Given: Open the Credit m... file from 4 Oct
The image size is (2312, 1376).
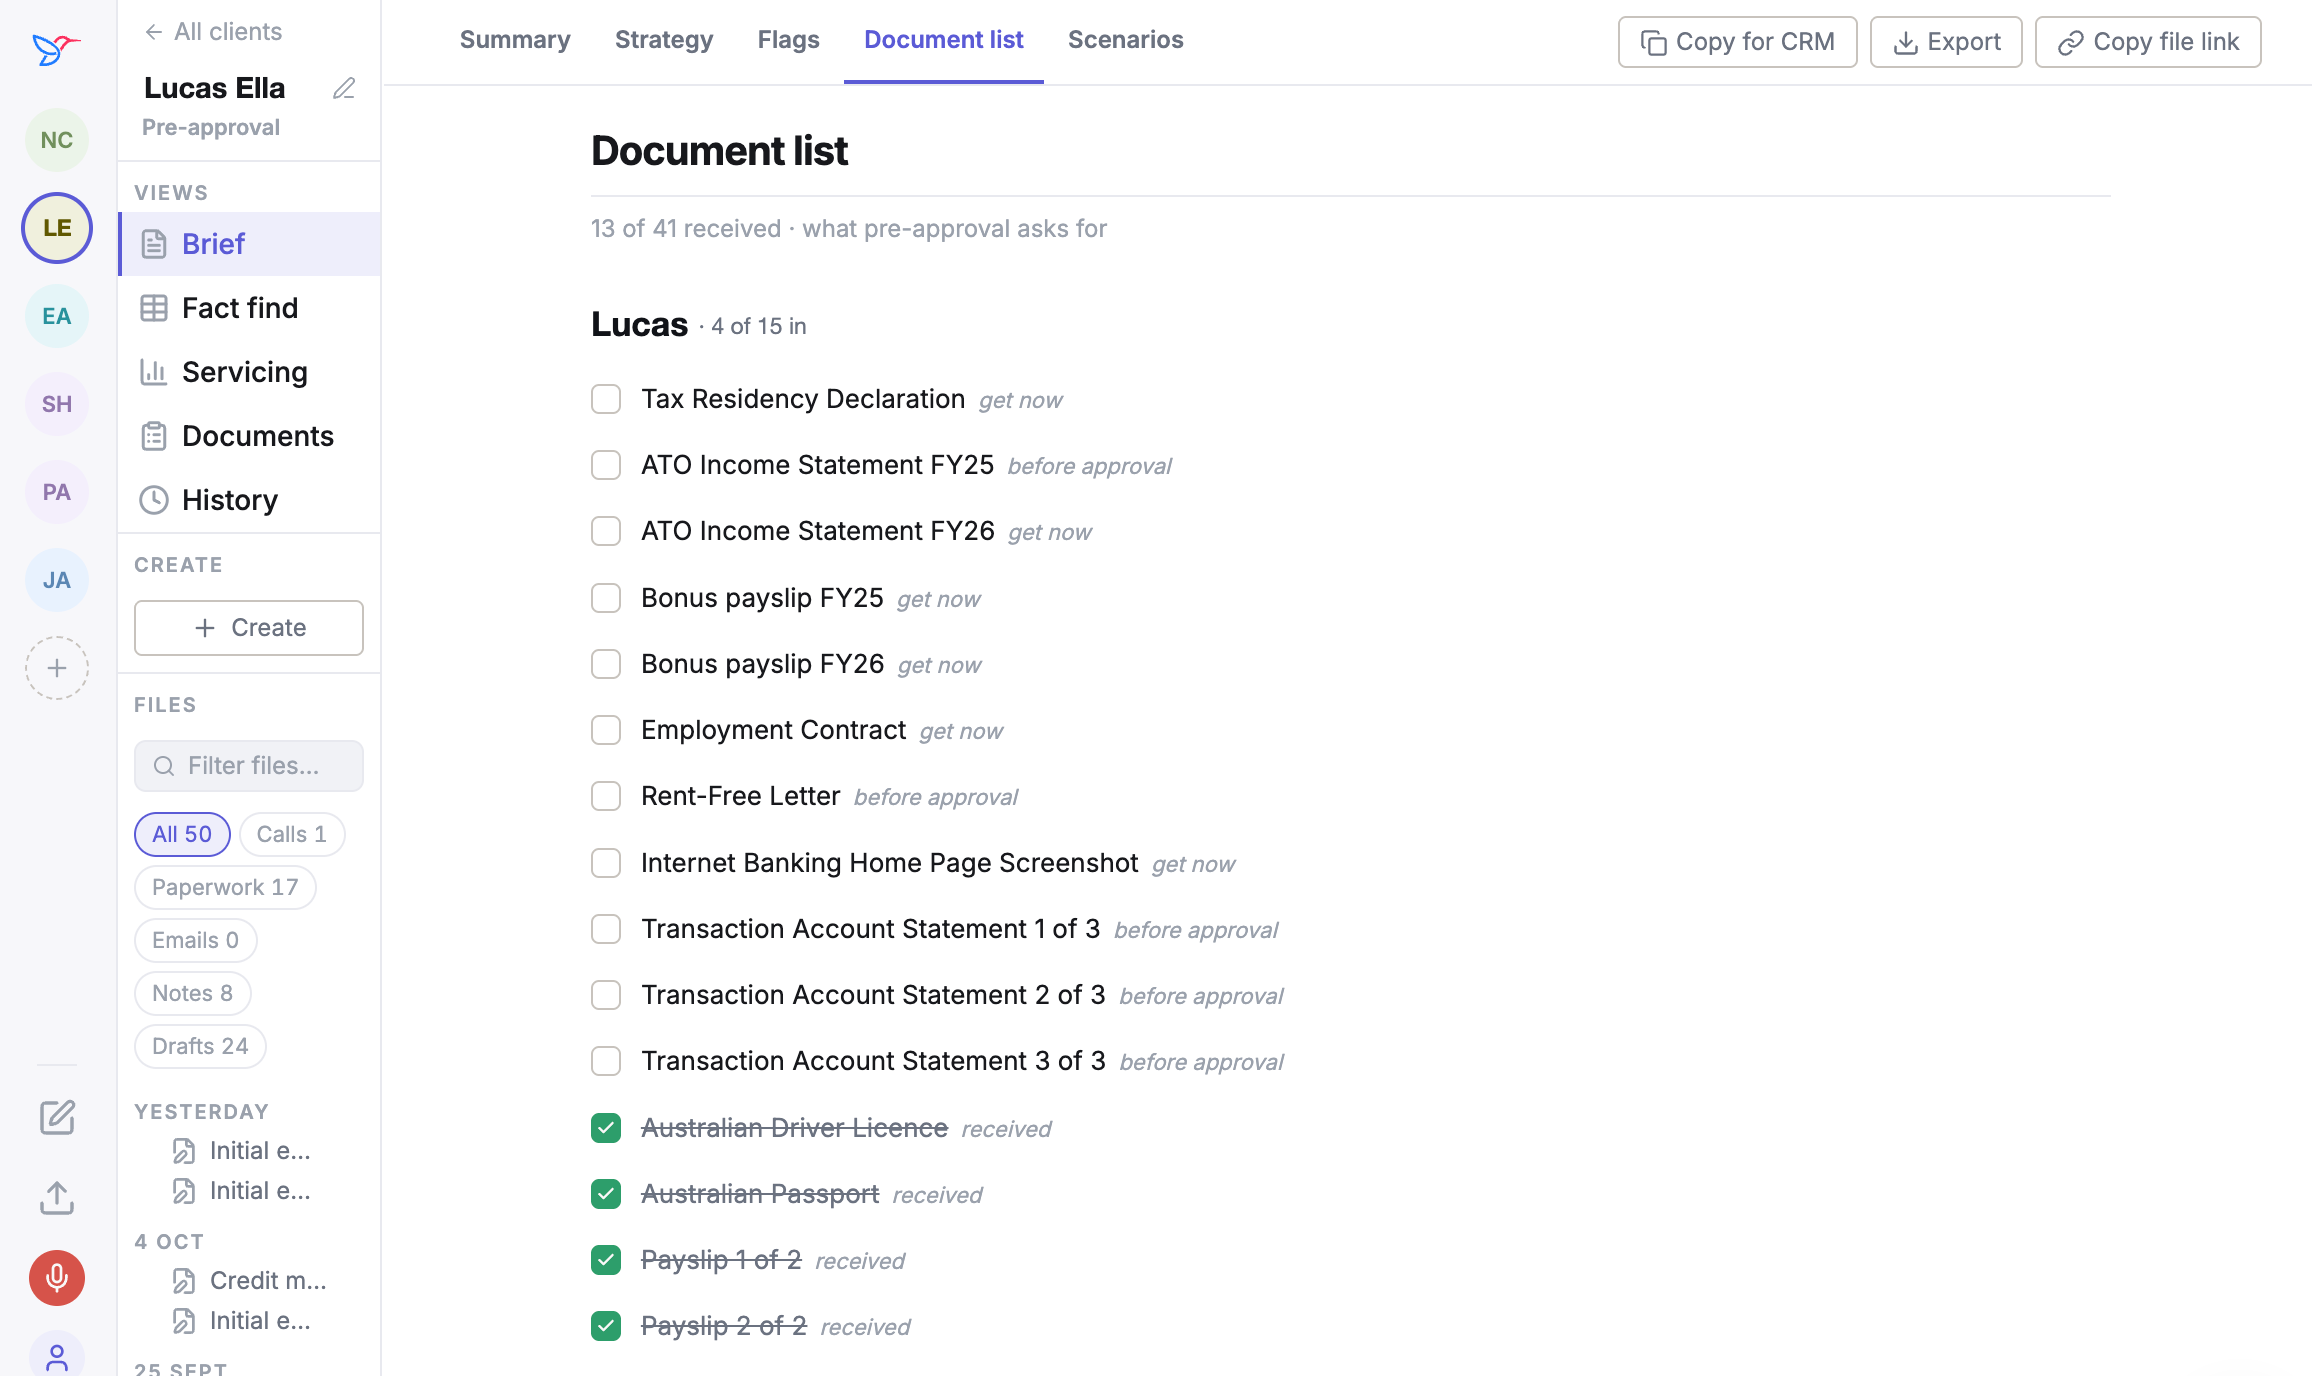Looking at the screenshot, I should pyautogui.click(x=250, y=1281).
